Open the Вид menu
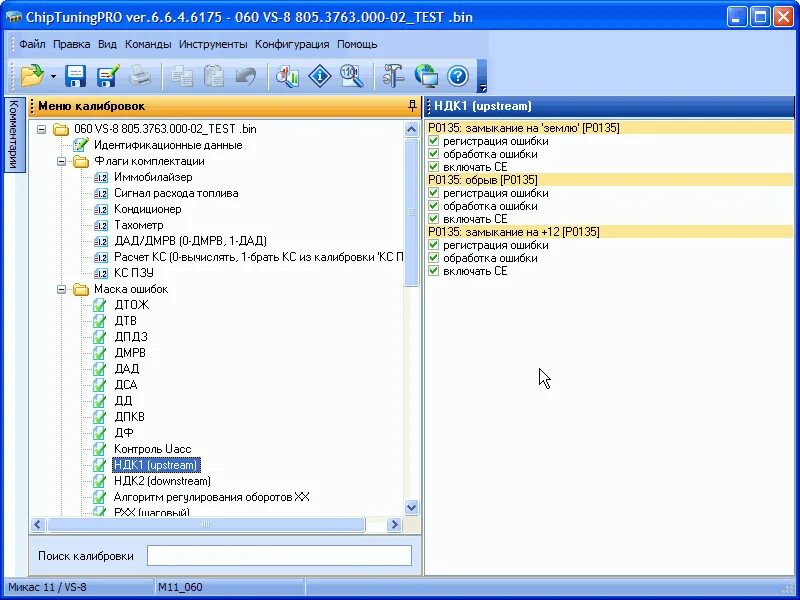This screenshot has width=800, height=600. [x=107, y=44]
